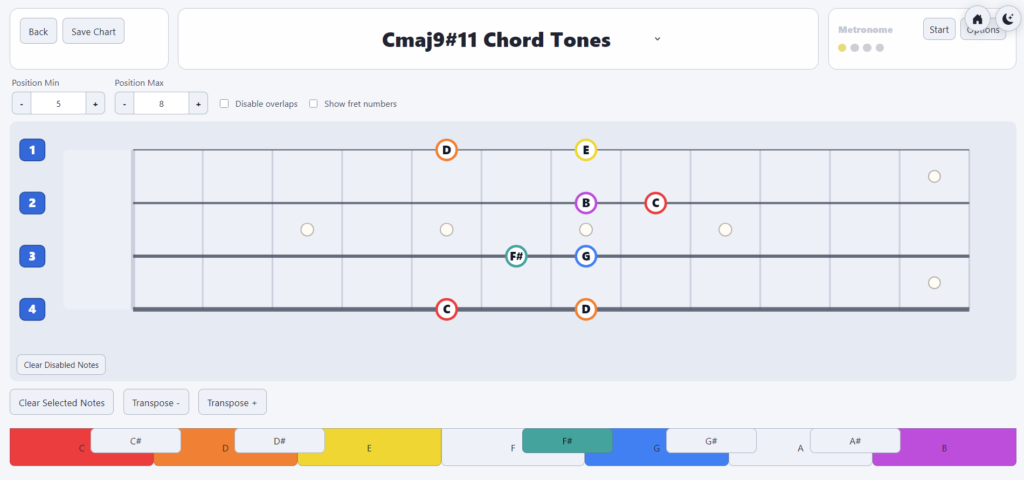Select the B note on string 2
The height and width of the screenshot is (480, 1024).
[586, 203]
